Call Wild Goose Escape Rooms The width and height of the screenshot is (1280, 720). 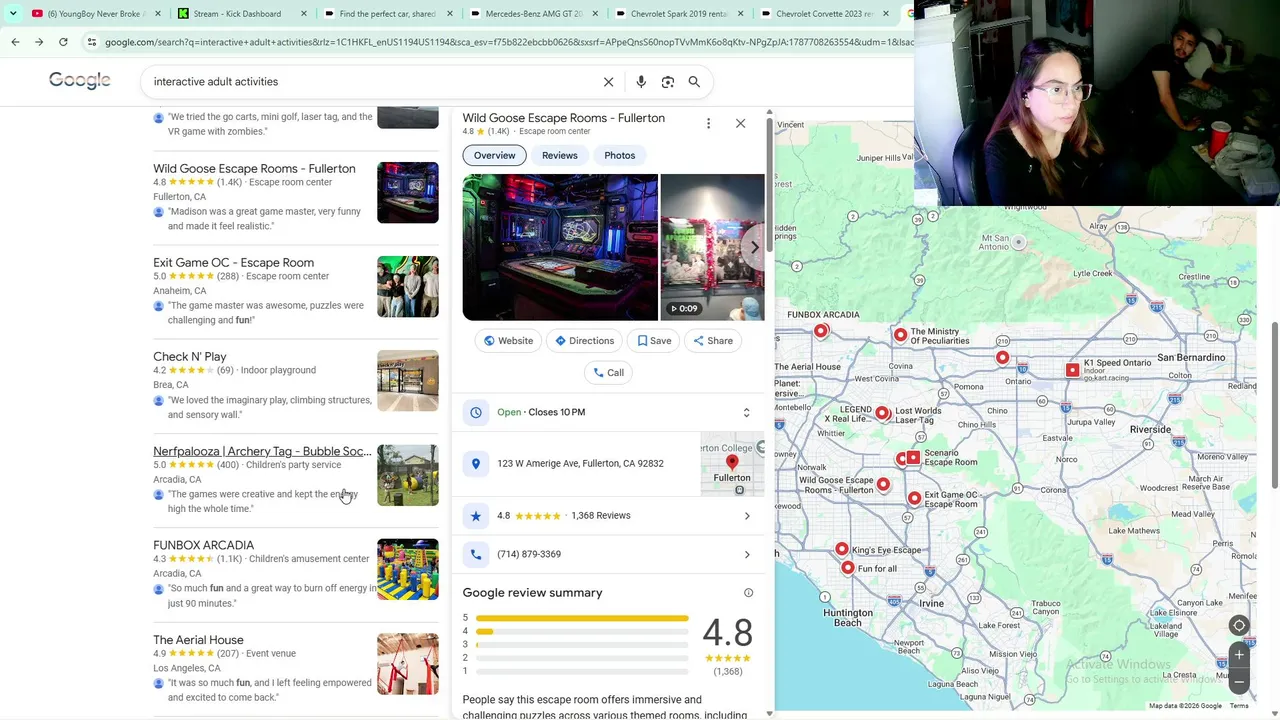[608, 373]
